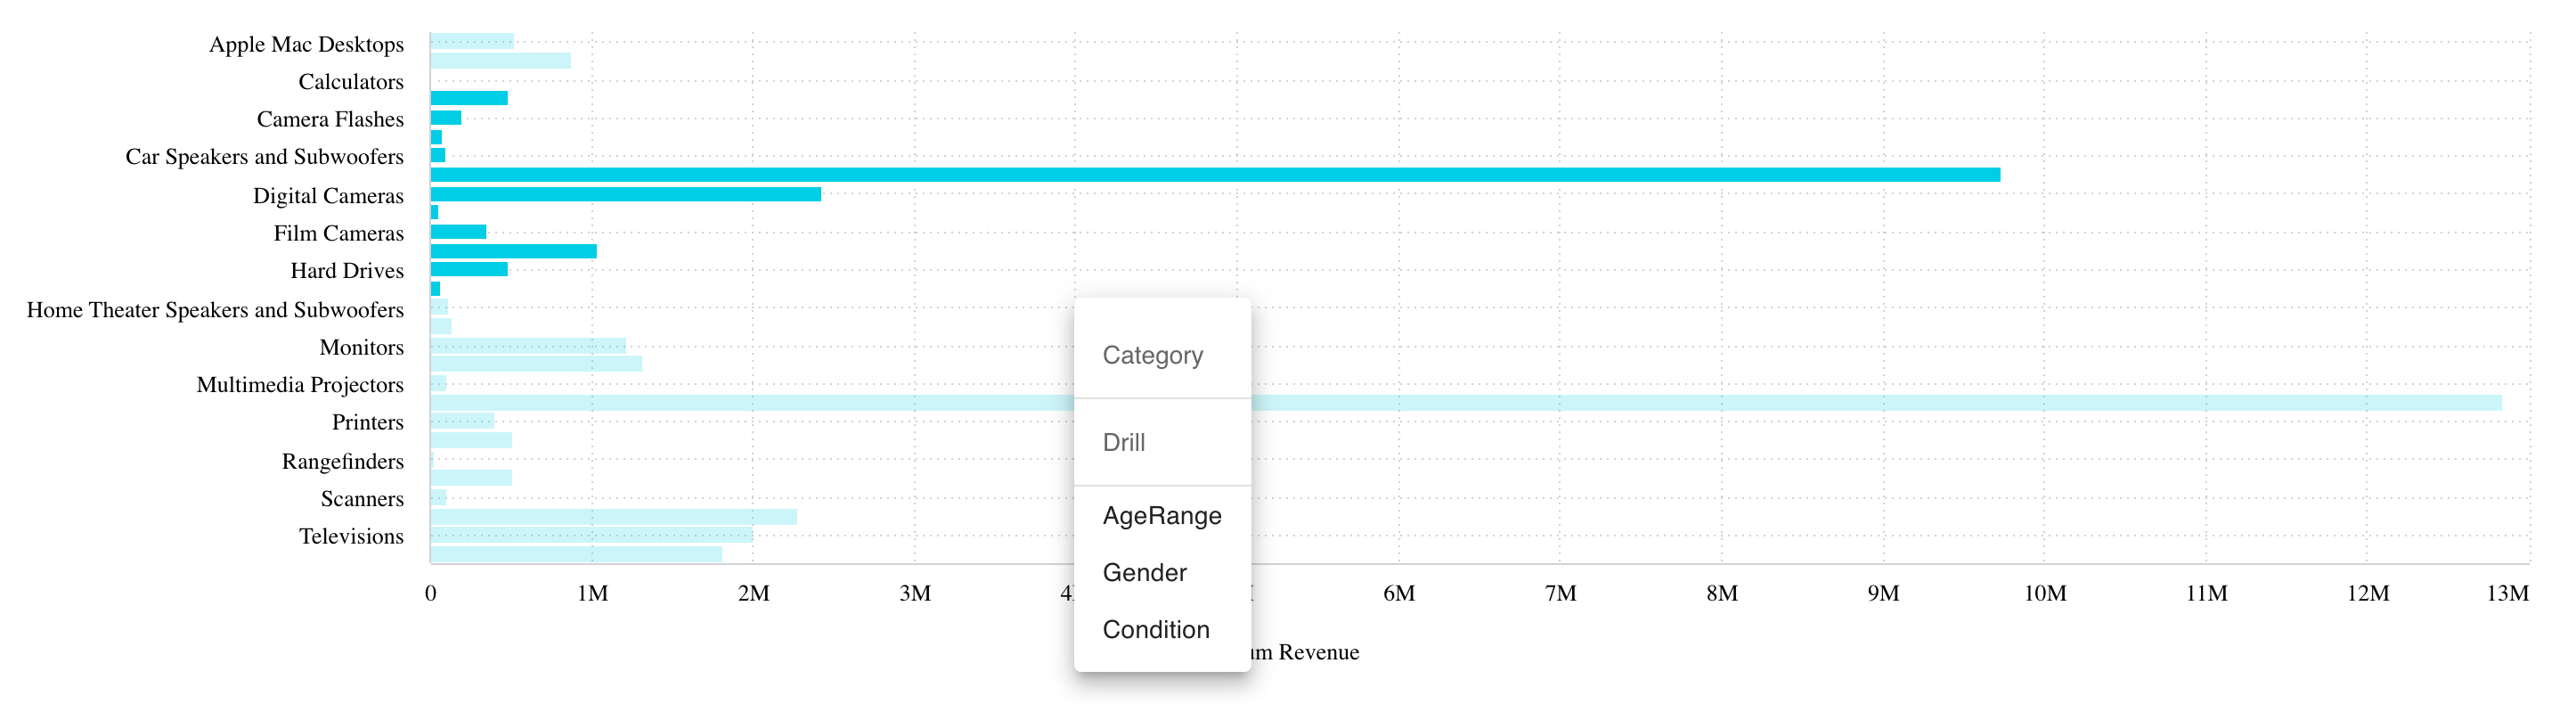
Task: Click the Printers category label
Action: 368,423
